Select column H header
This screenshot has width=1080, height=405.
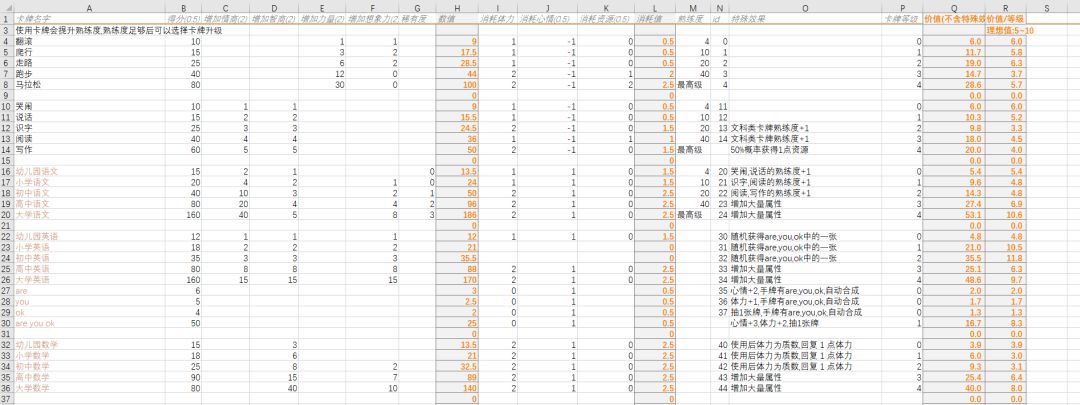(455, 8)
